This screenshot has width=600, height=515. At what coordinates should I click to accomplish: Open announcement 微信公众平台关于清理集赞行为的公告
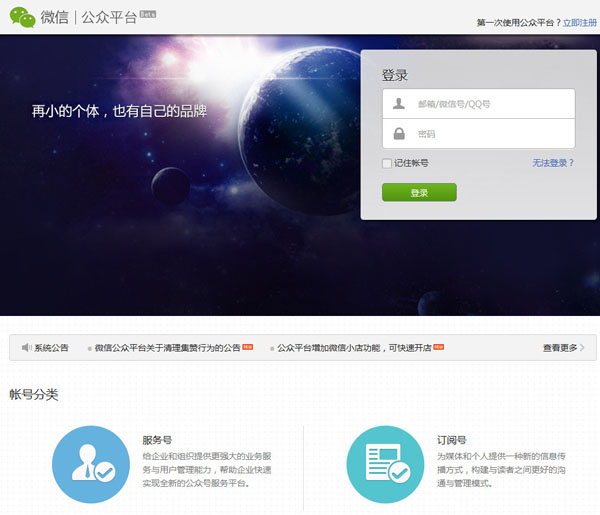(167, 347)
